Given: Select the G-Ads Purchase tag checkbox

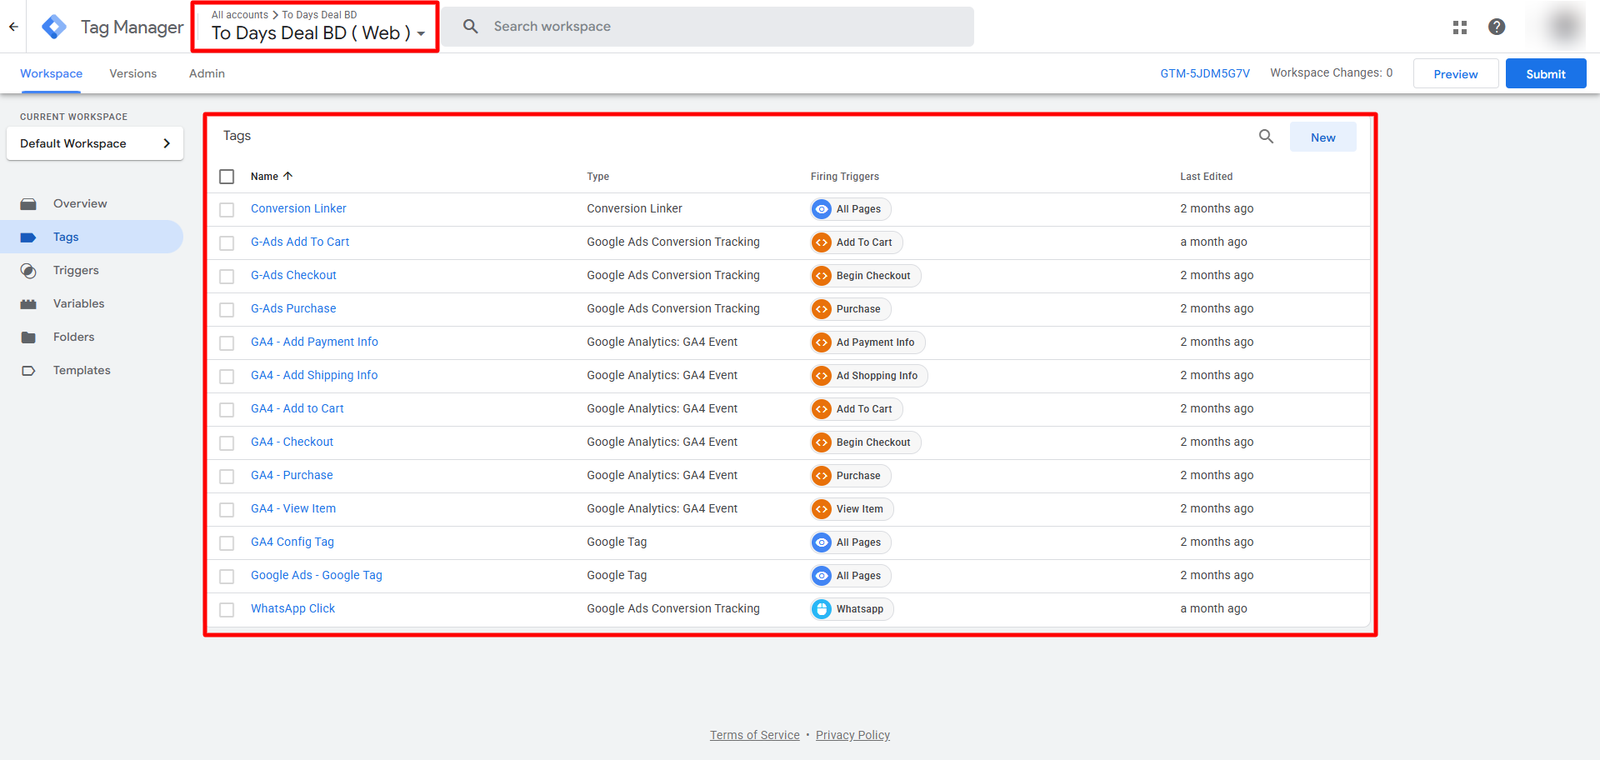Looking at the screenshot, I should pyautogui.click(x=227, y=310).
